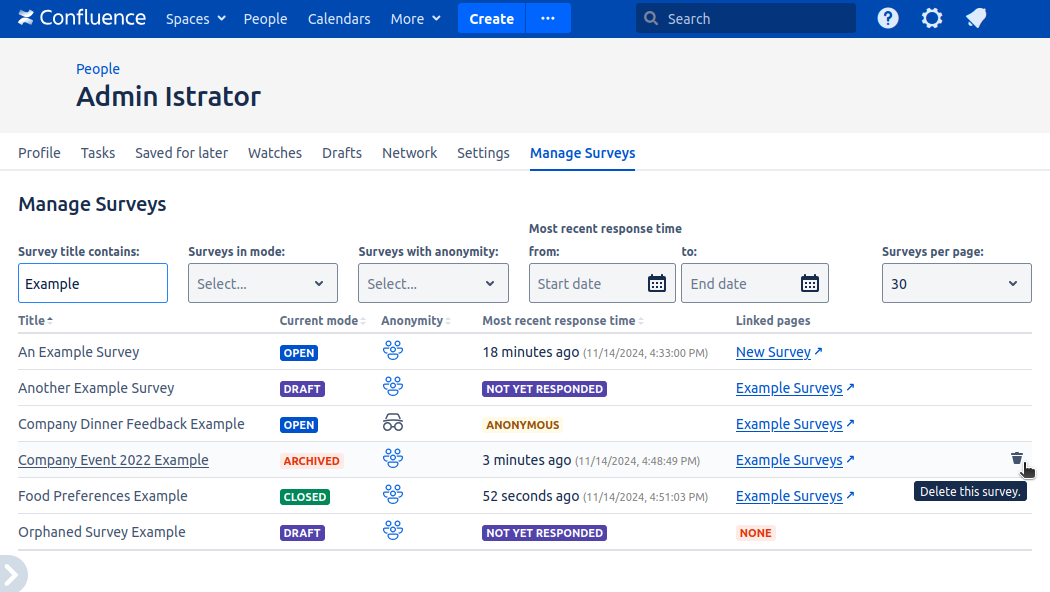Expand the 'Surveys per page' dropdown
The image size is (1050, 592).
point(956,283)
